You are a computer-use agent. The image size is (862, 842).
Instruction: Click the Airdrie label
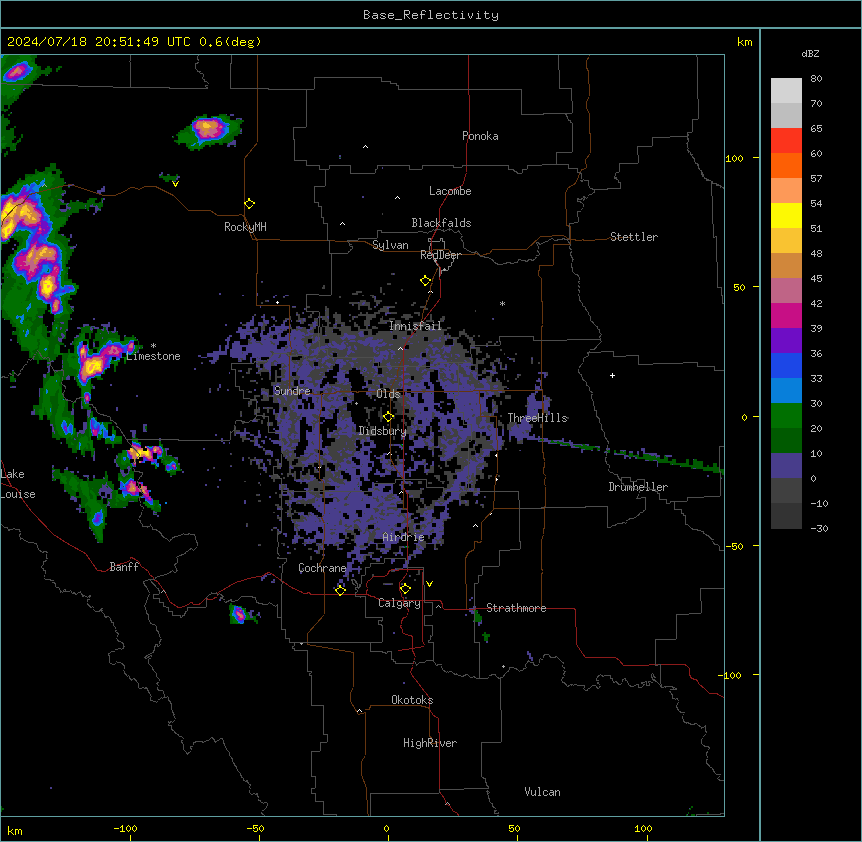tap(403, 537)
